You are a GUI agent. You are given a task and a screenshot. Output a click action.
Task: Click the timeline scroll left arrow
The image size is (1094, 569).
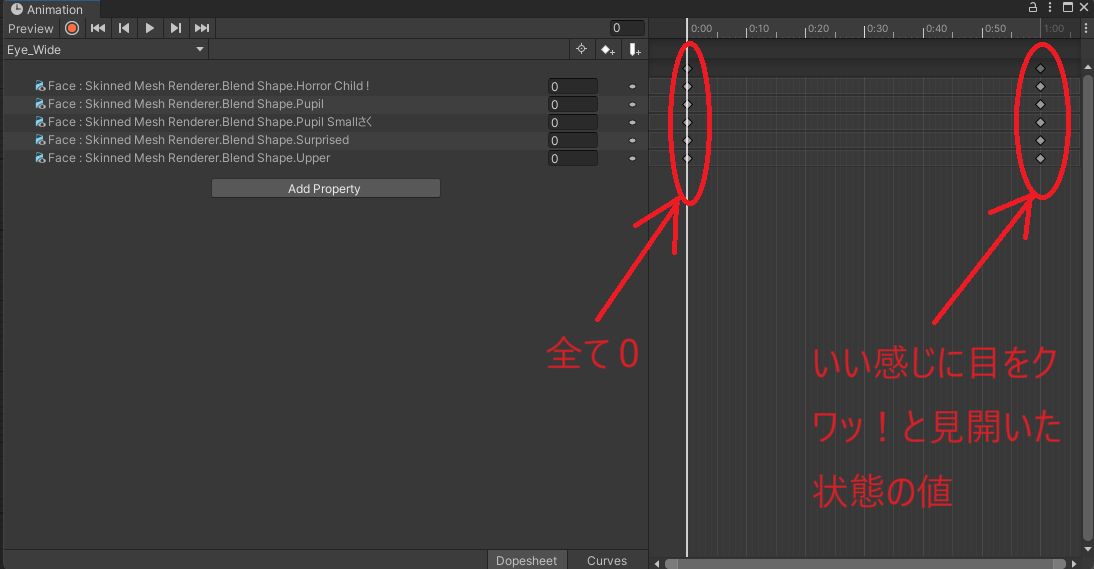tap(657, 563)
